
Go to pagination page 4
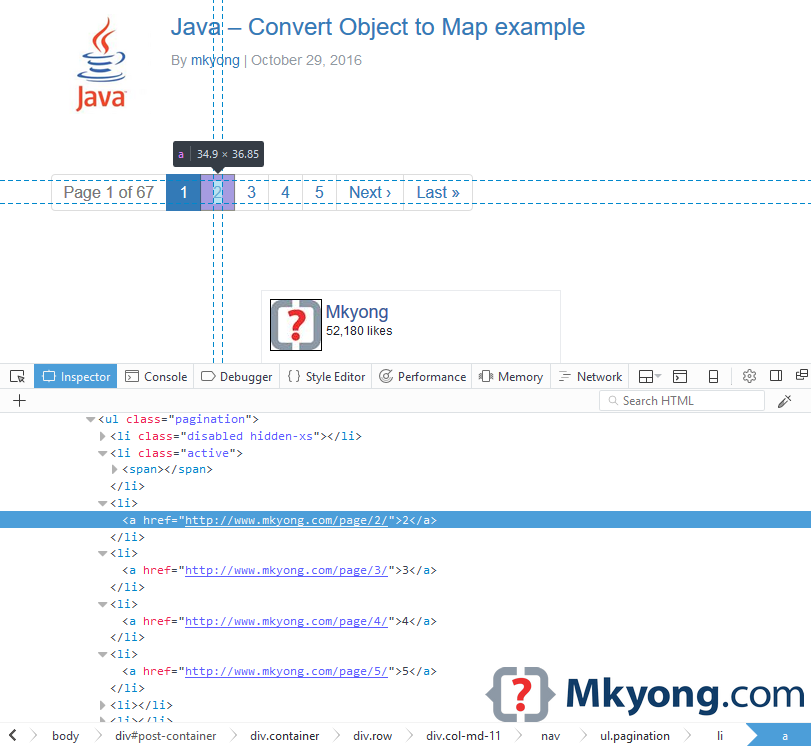(286, 192)
